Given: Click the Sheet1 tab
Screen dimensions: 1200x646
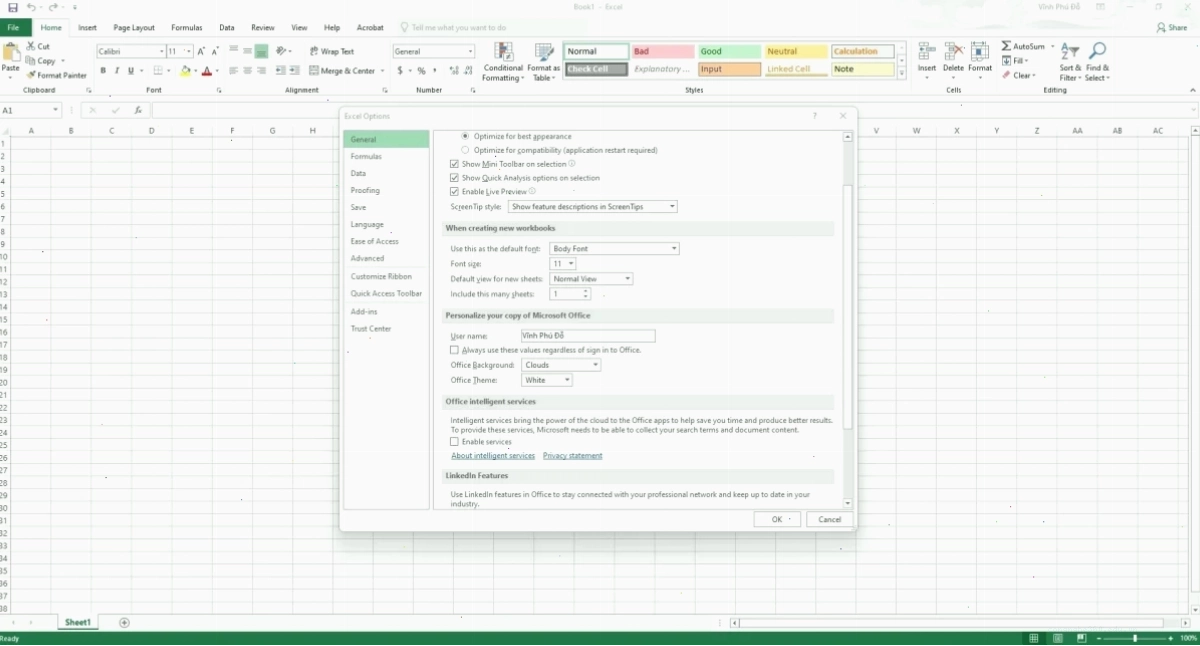Looking at the screenshot, I should (x=78, y=623).
